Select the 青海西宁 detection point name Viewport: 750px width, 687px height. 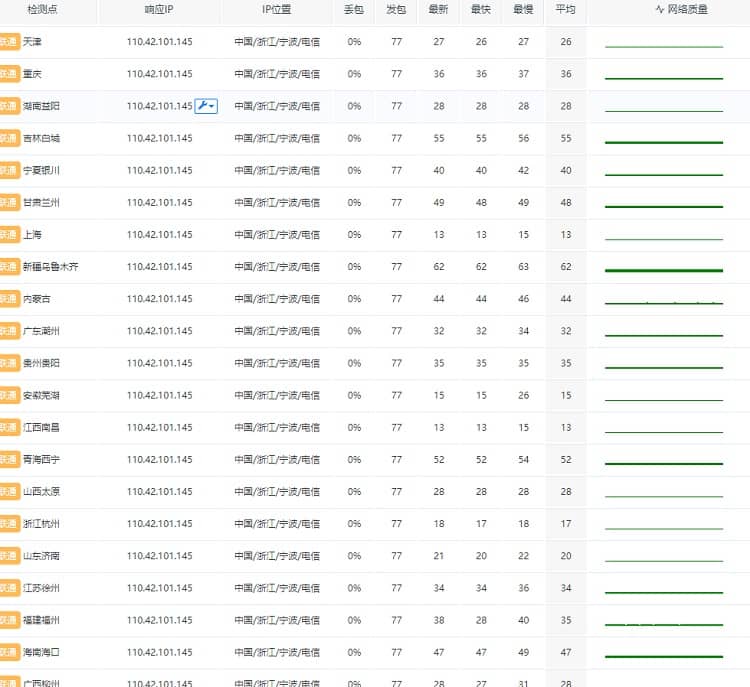41,459
